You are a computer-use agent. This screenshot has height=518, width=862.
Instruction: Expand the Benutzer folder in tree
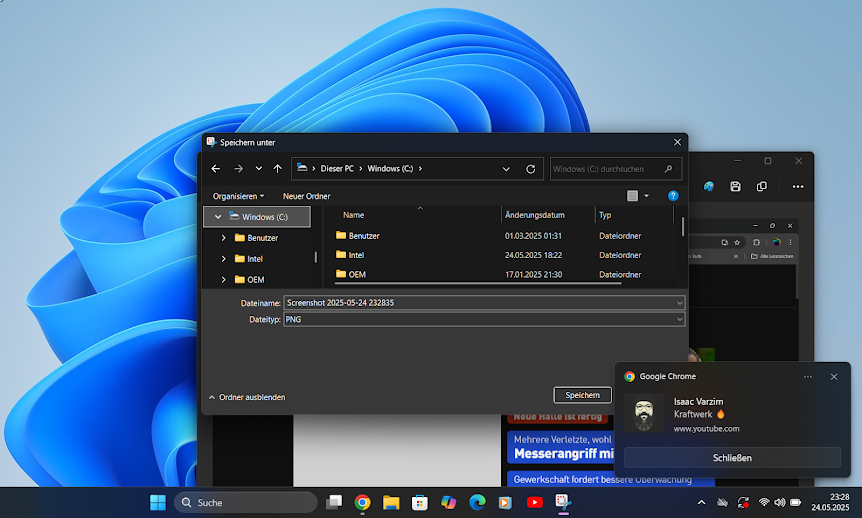point(223,238)
